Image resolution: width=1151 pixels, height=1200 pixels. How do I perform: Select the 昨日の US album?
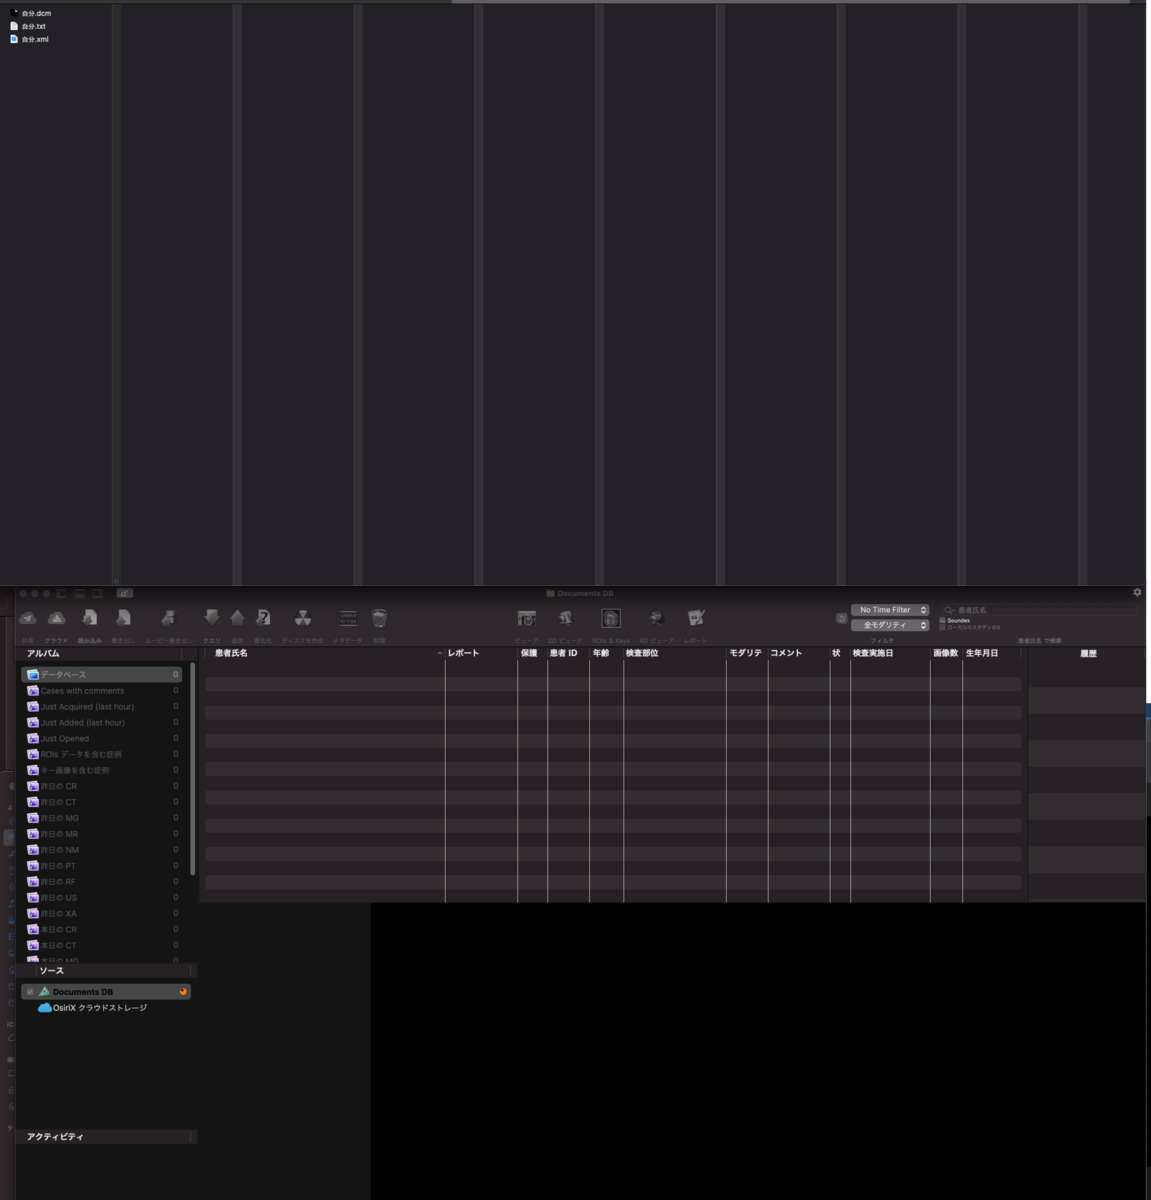(x=101, y=898)
